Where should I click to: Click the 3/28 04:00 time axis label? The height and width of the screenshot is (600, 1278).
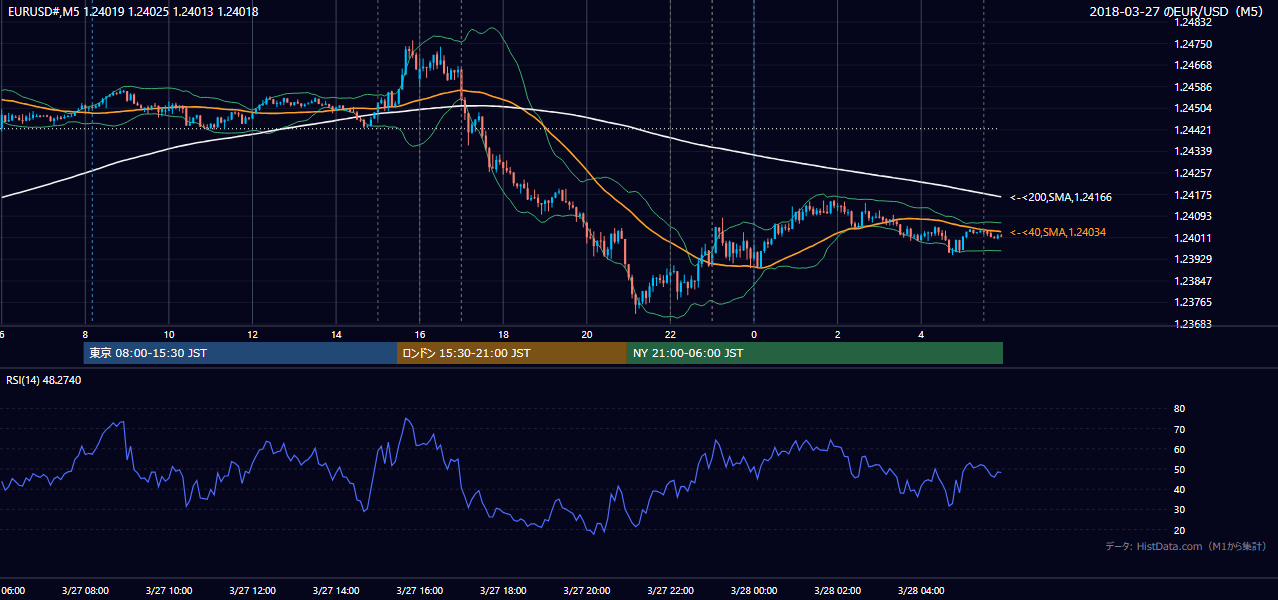pyautogui.click(x=920, y=590)
